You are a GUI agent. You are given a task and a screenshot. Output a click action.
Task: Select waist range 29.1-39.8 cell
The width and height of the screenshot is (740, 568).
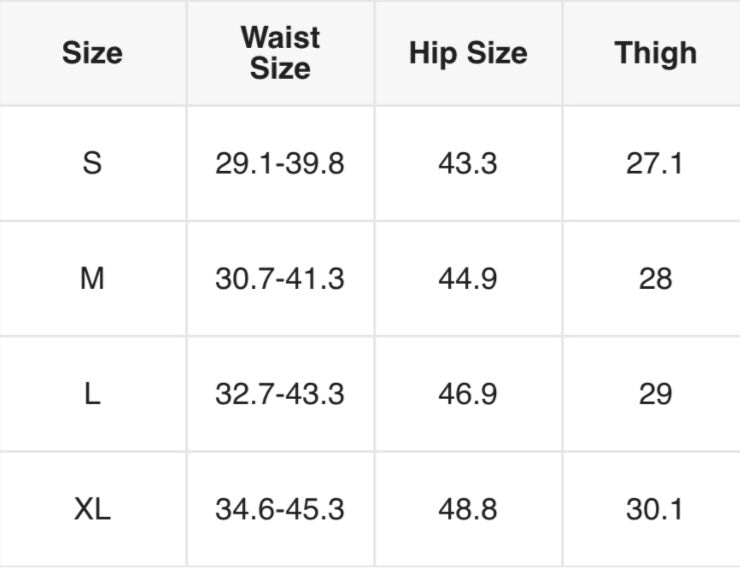coord(280,163)
